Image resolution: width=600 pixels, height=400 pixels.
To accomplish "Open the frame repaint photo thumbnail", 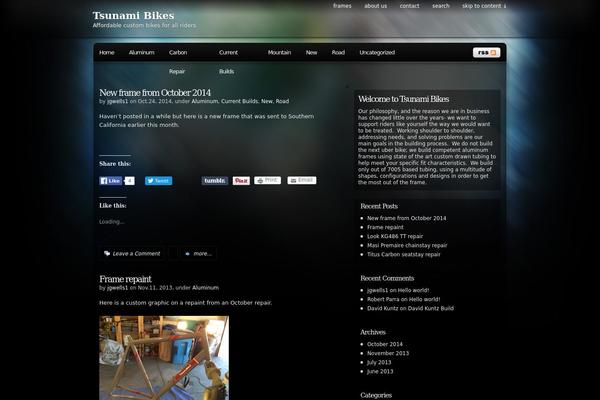I will click(164, 358).
